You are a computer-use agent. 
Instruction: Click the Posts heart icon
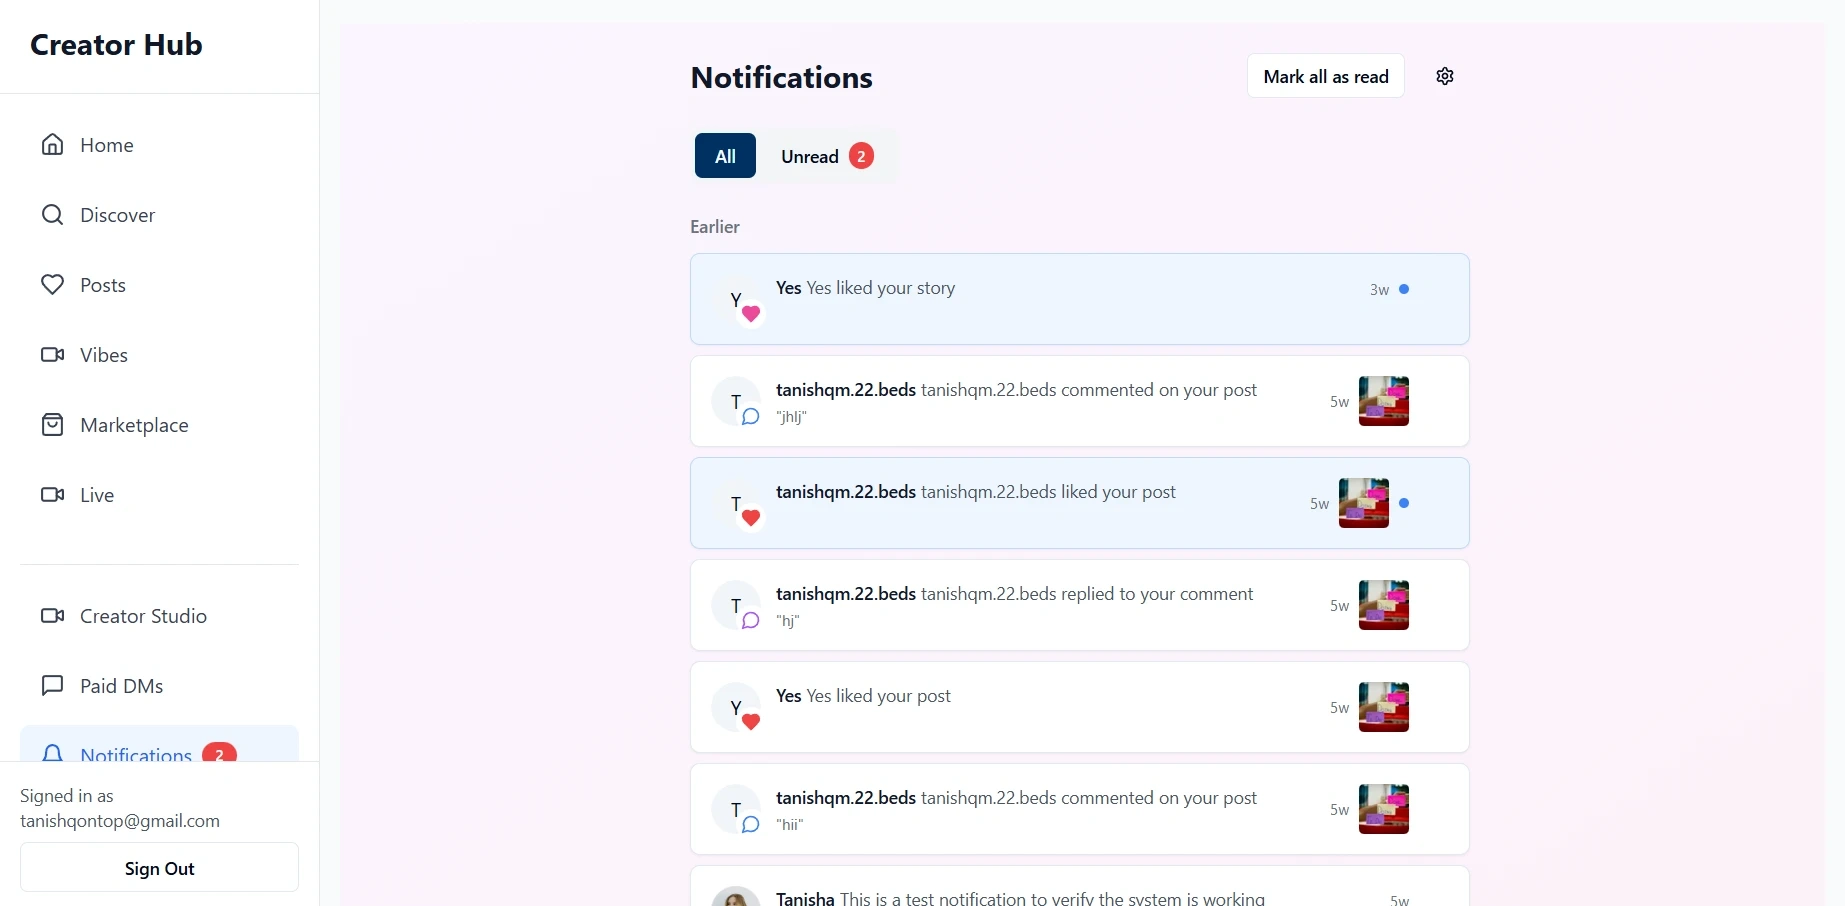pos(52,285)
